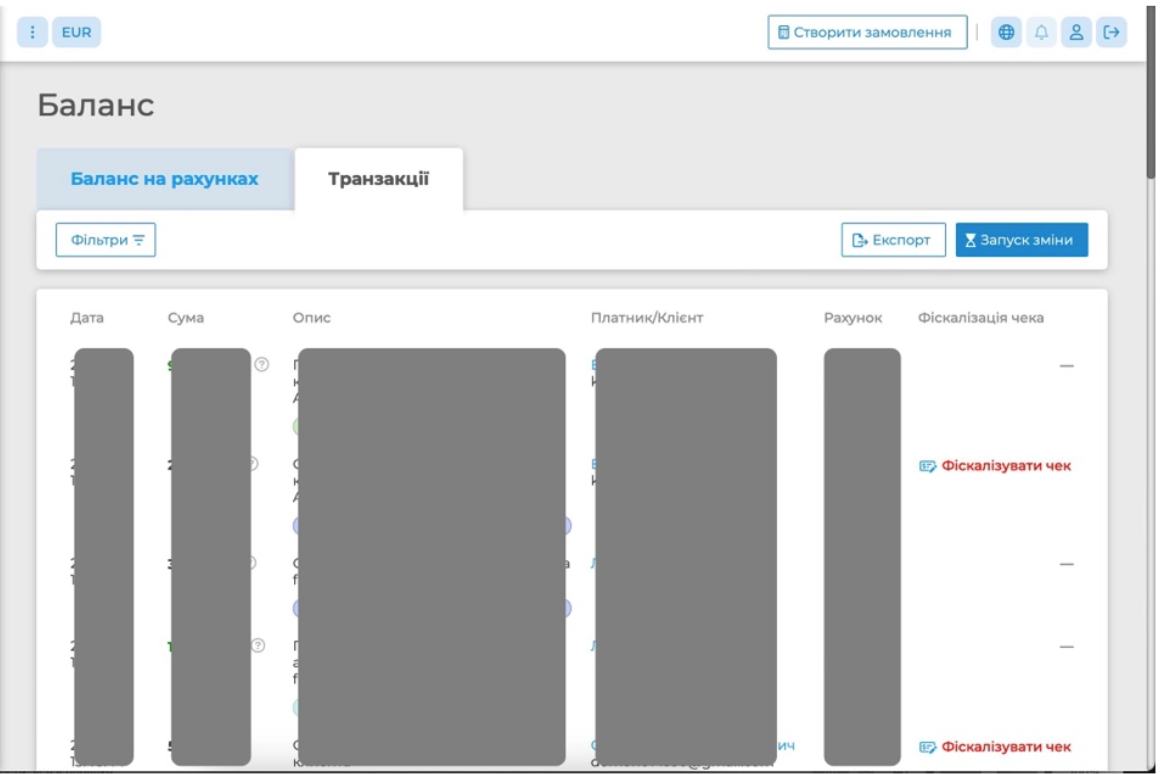Screen dimensions: 1160x774
Task: Click the Дата column header
Action: tap(87, 317)
